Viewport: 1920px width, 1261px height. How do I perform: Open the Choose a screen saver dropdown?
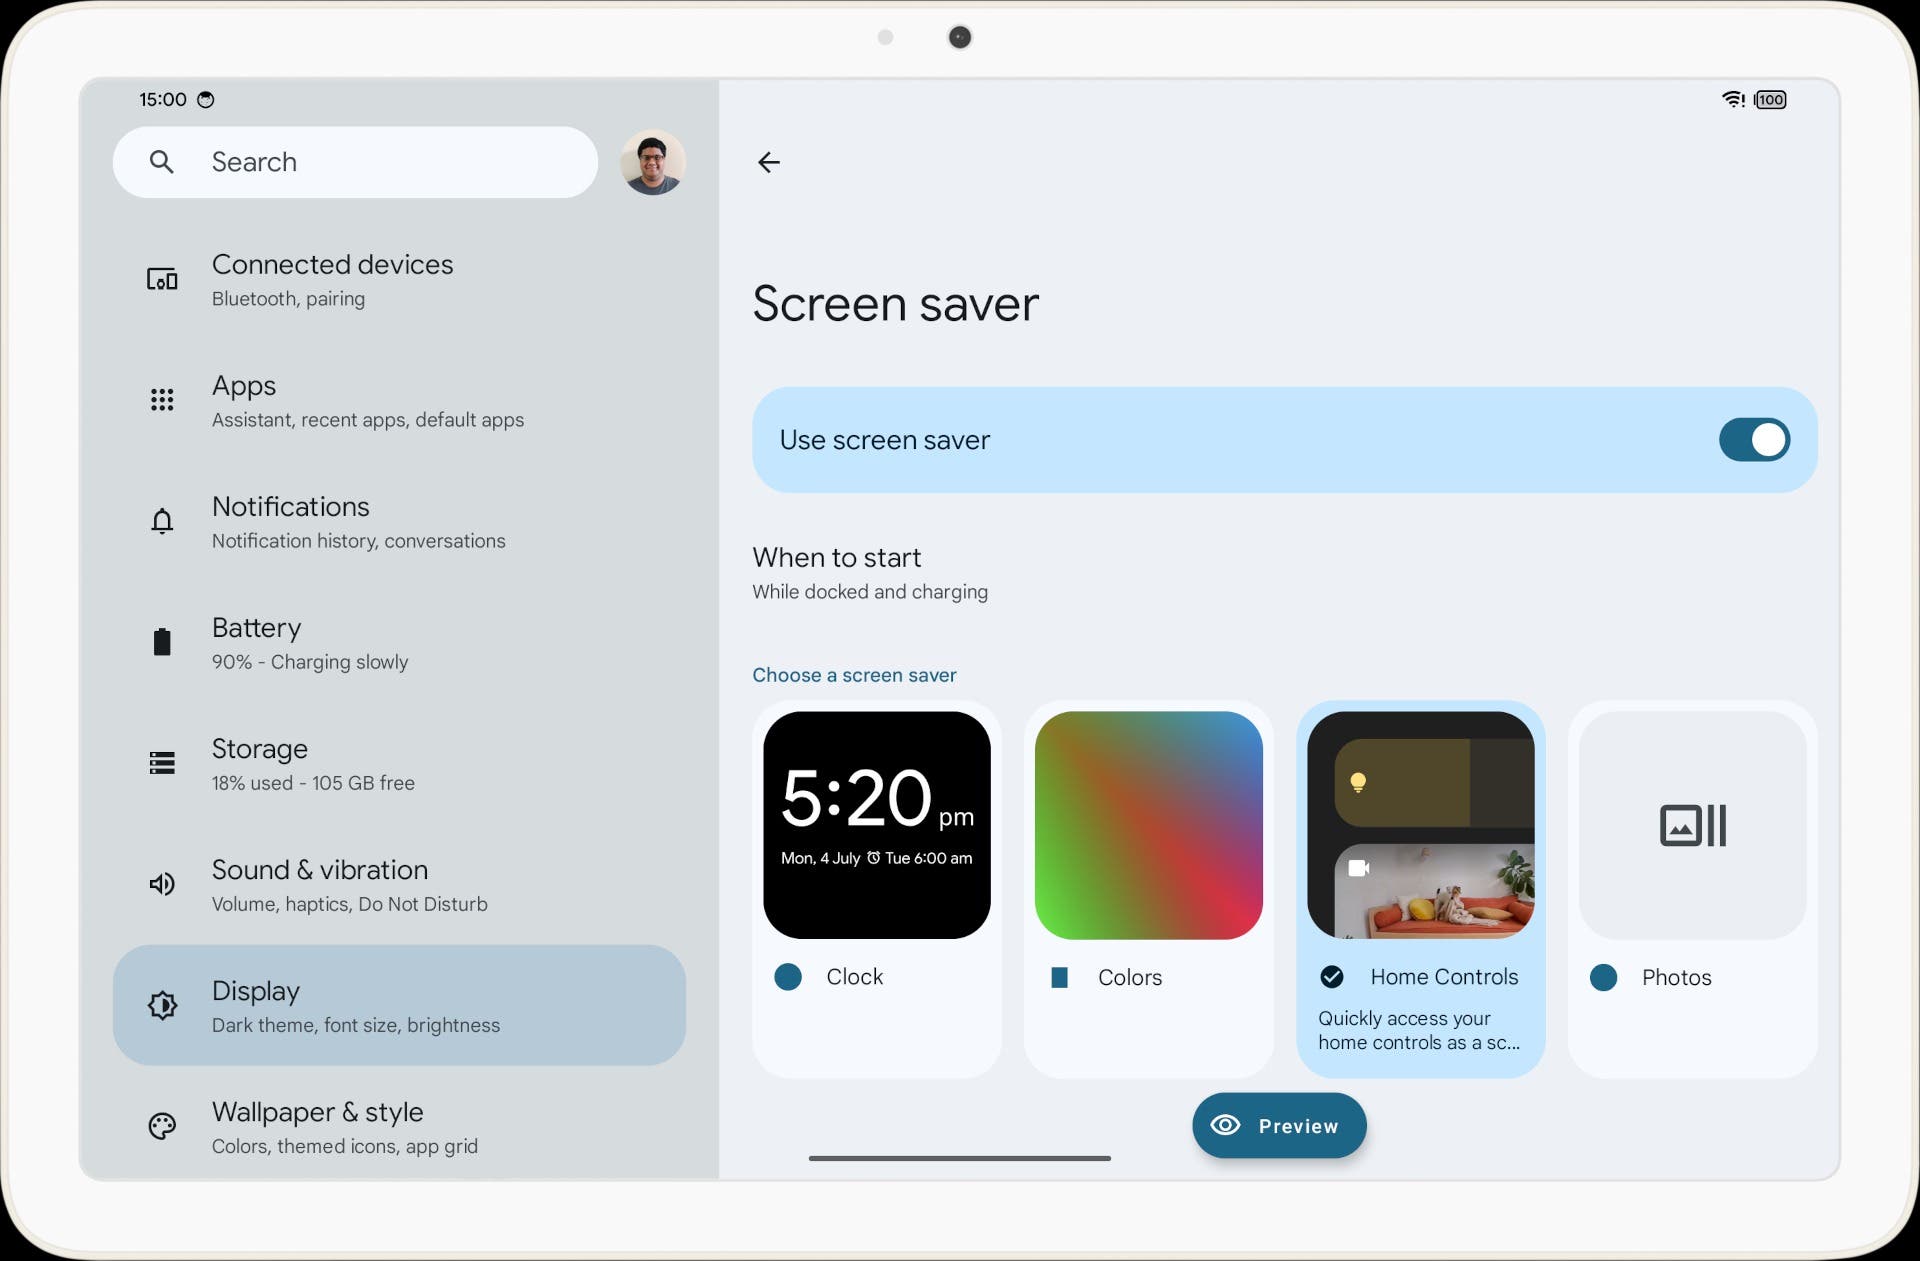pyautogui.click(x=854, y=674)
